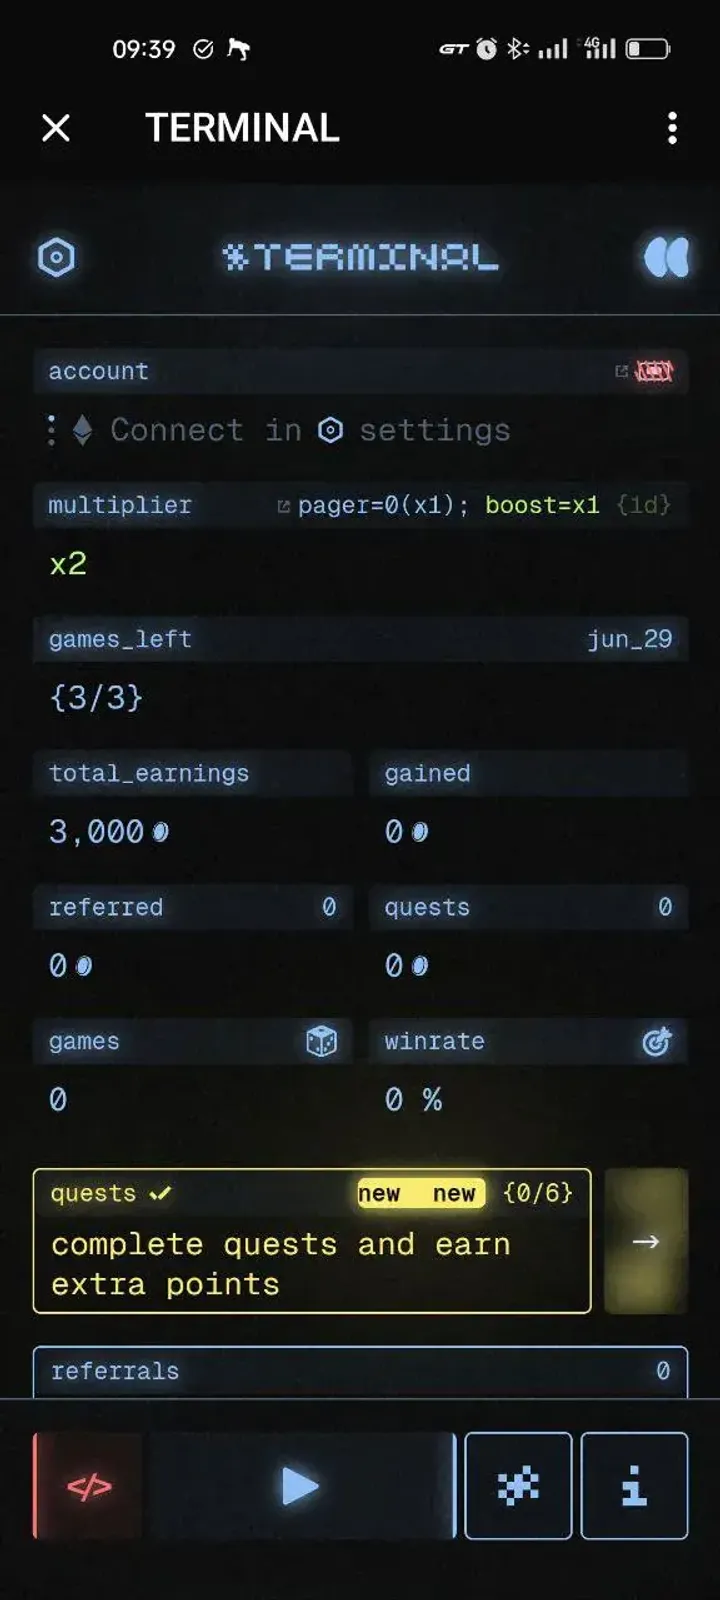
Task: Select the red code </> icon in bottom bar
Action: (x=88, y=1485)
